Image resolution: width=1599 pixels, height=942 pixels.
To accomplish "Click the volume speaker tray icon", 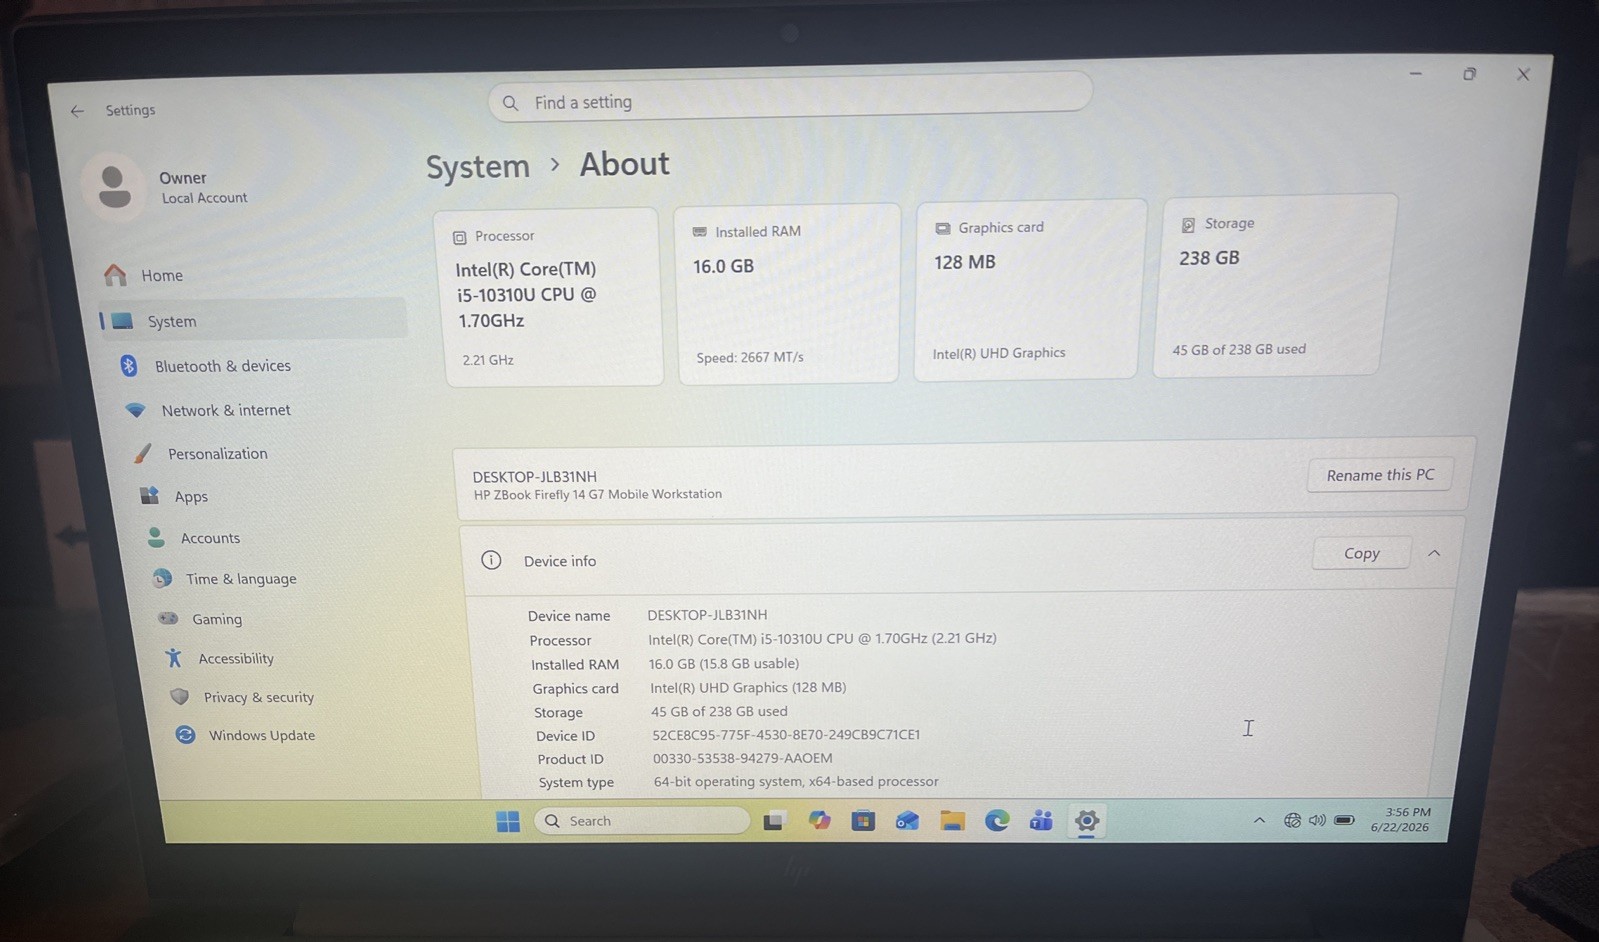I will [1317, 820].
